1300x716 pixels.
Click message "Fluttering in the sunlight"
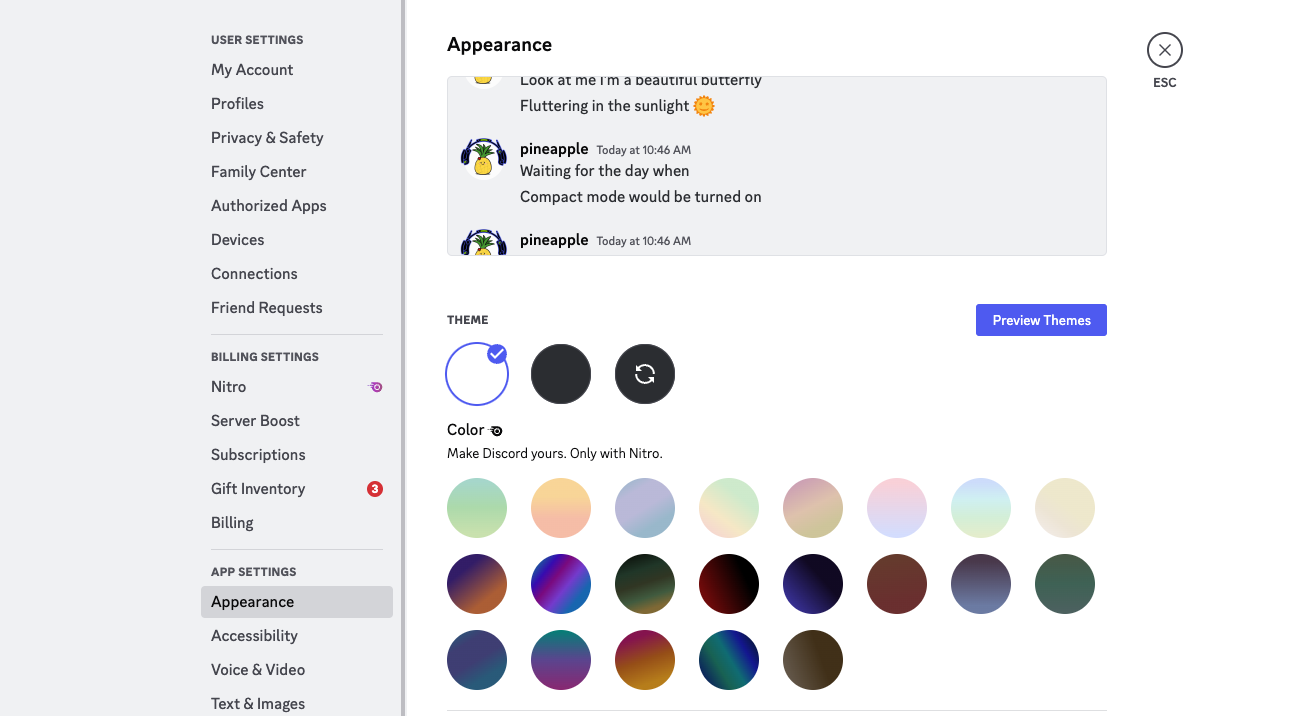605,106
